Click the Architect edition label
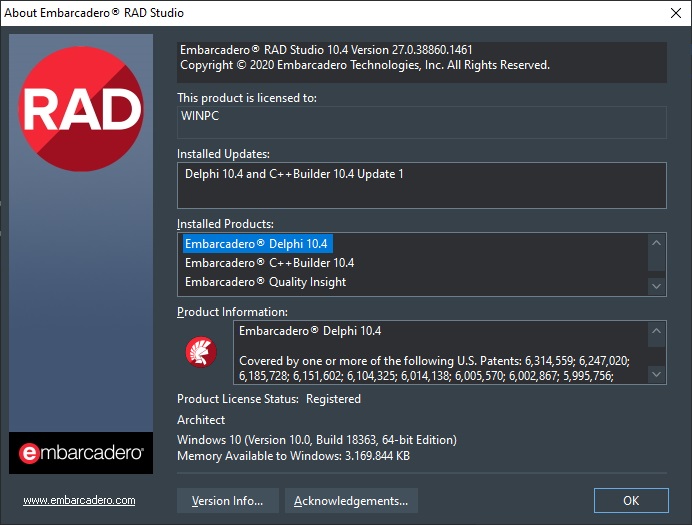Viewport: 692px width, 525px height. (x=201, y=420)
